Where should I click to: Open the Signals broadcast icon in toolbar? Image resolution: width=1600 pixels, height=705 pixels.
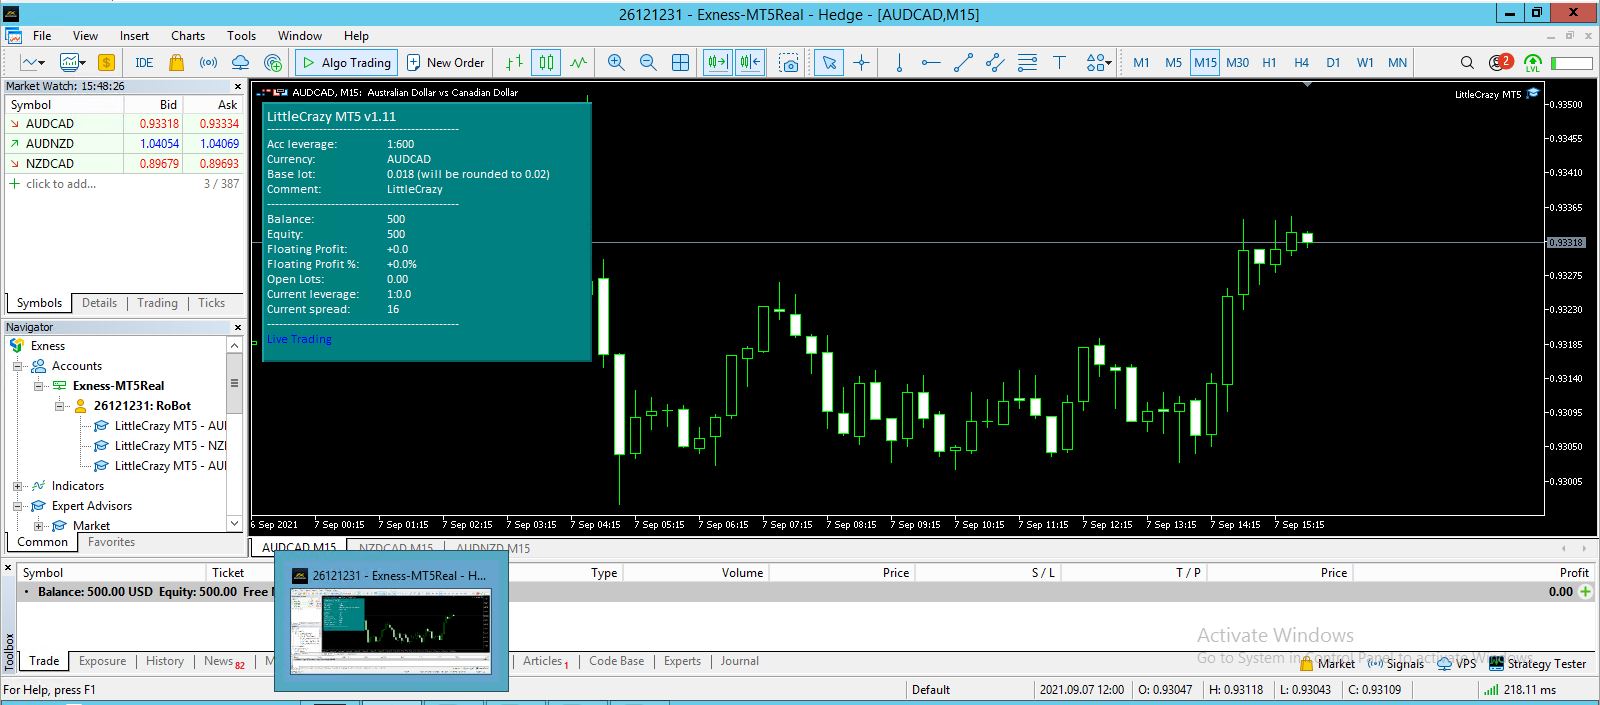(208, 62)
